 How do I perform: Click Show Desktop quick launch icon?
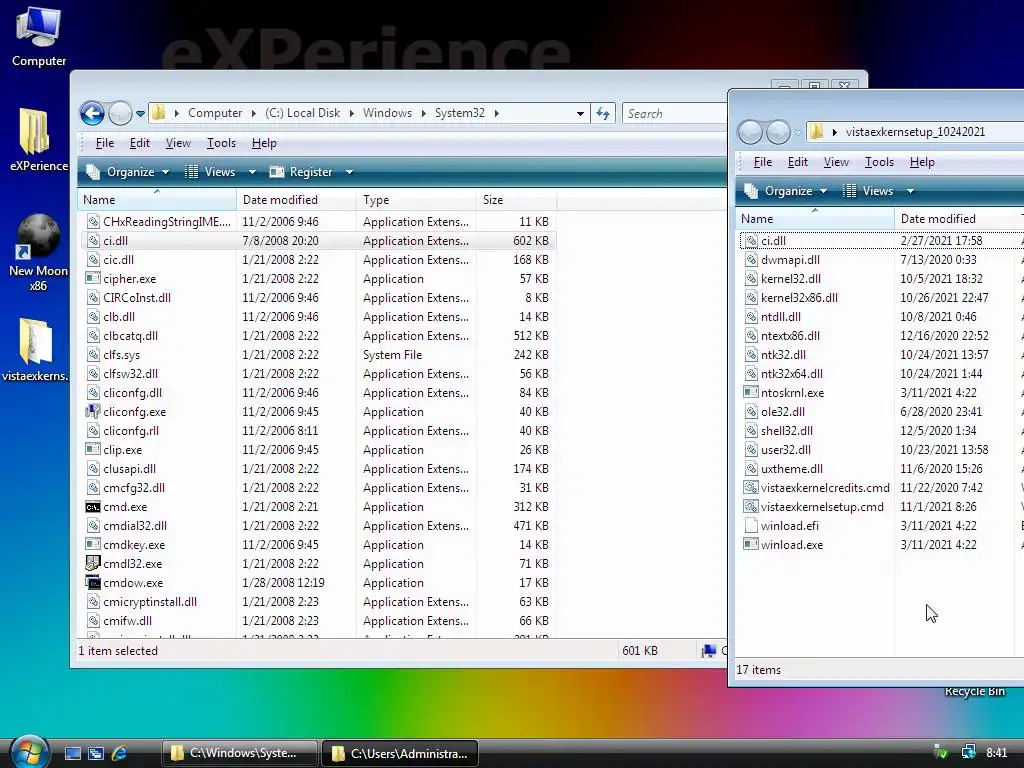pyautogui.click(x=72, y=754)
